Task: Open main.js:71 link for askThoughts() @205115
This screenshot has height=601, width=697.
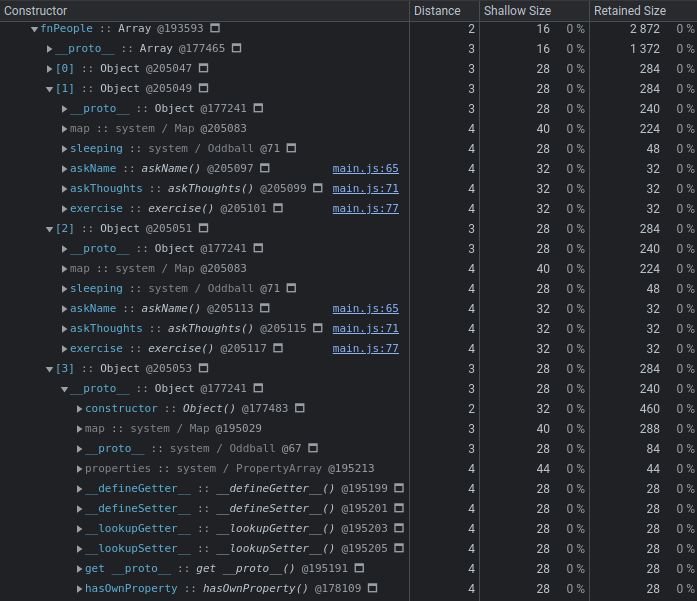Action: tap(365, 329)
